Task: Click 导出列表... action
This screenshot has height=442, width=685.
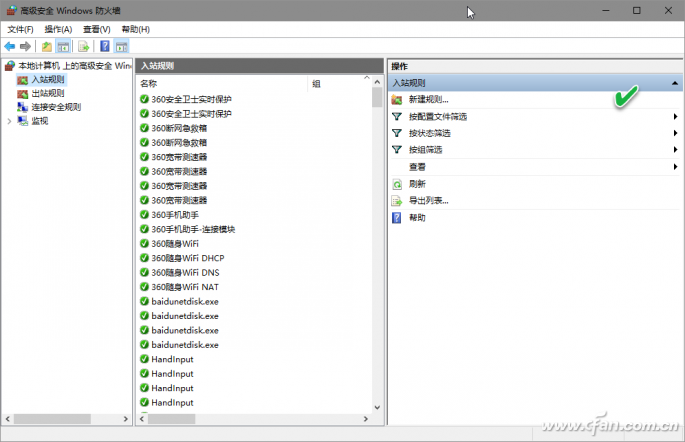Action: (x=428, y=201)
